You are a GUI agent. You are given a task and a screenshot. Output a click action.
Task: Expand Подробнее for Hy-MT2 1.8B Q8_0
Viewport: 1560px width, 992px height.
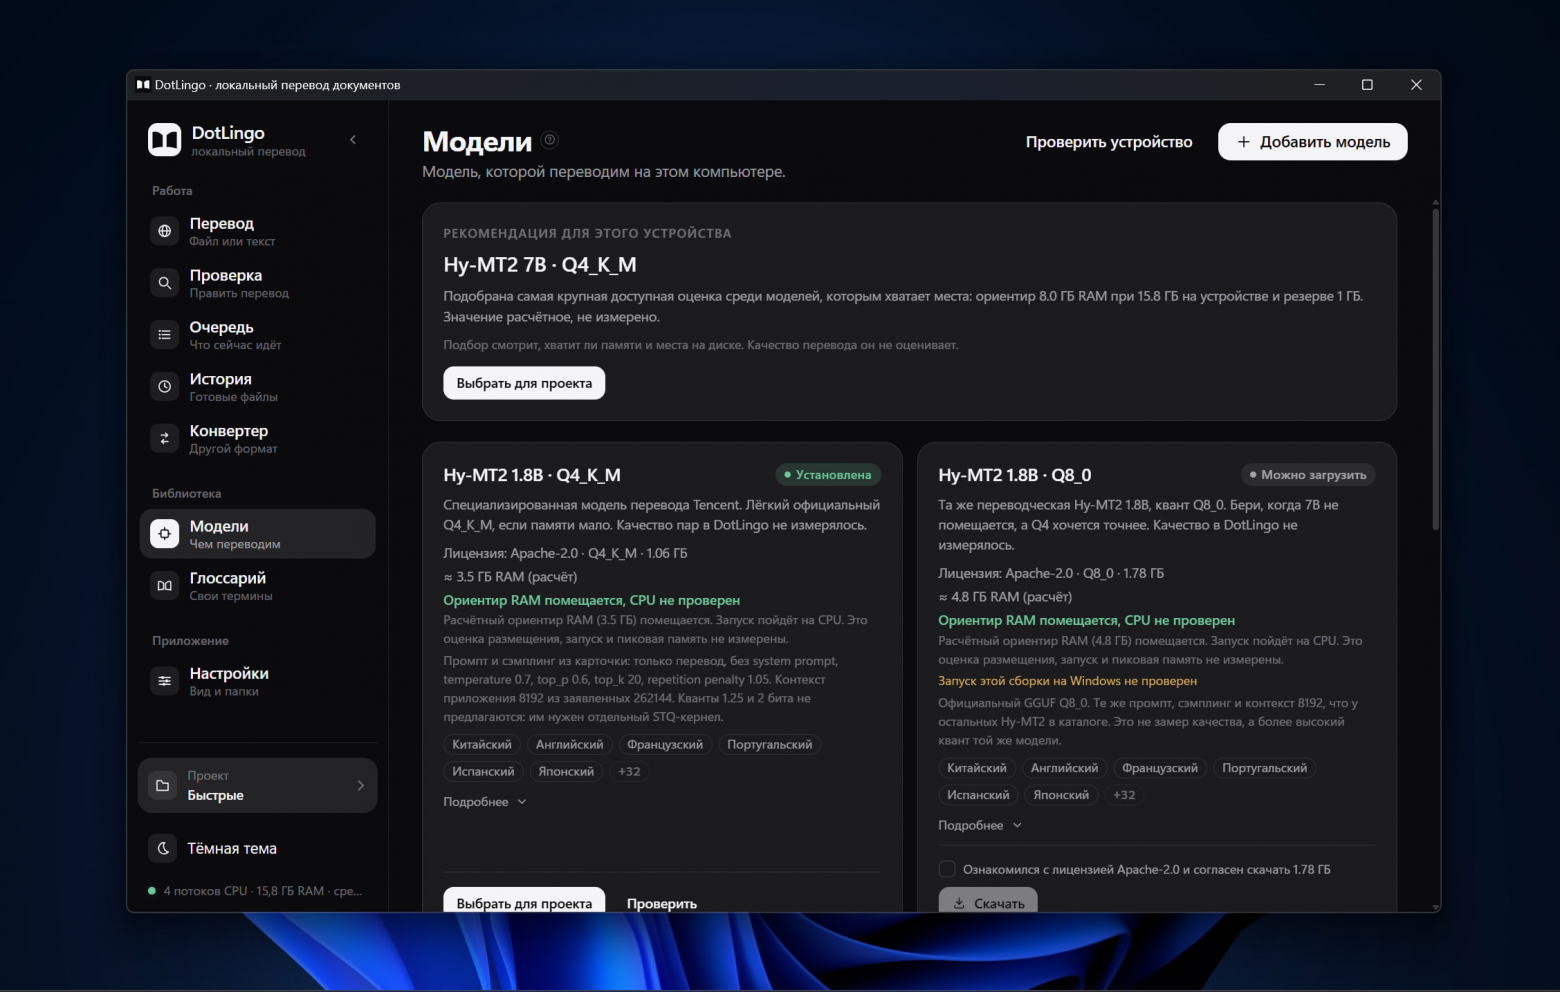[980, 825]
